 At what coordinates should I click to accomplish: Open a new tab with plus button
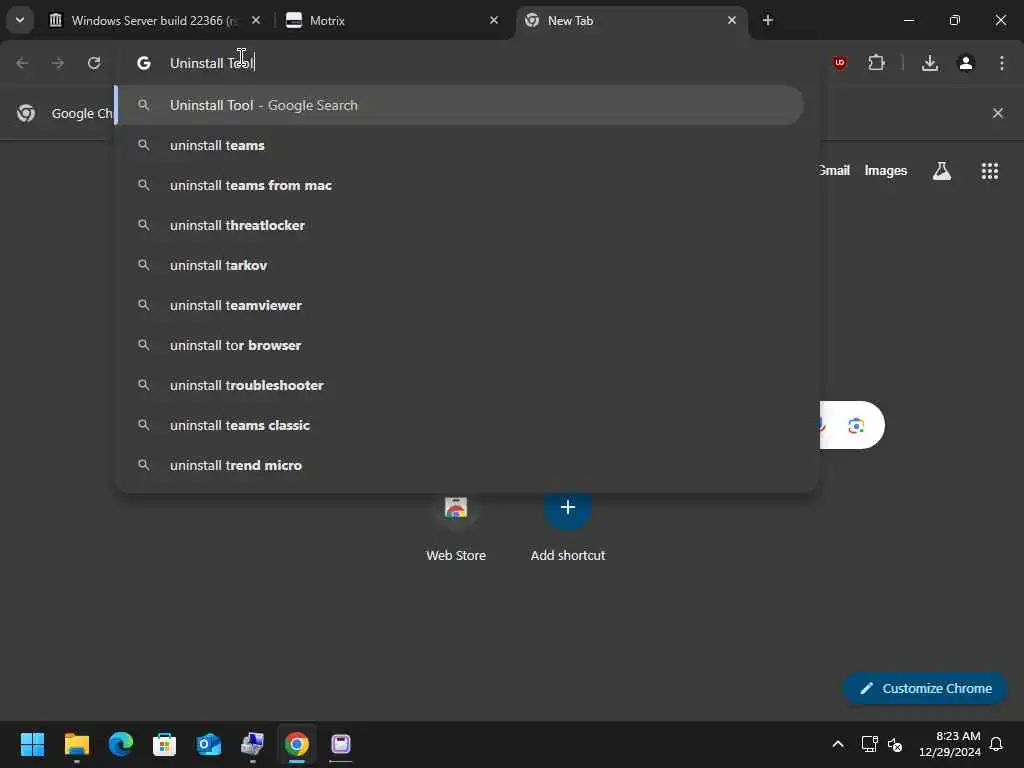coord(768,20)
